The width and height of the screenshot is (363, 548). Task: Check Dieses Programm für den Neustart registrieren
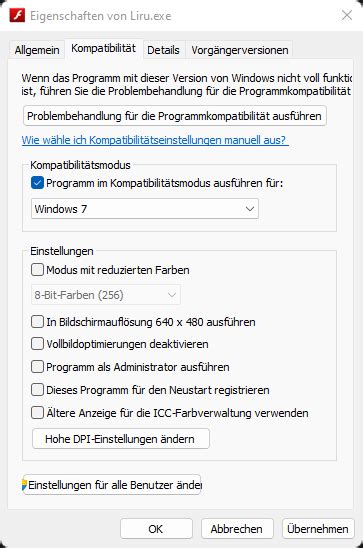pyautogui.click(x=37, y=390)
